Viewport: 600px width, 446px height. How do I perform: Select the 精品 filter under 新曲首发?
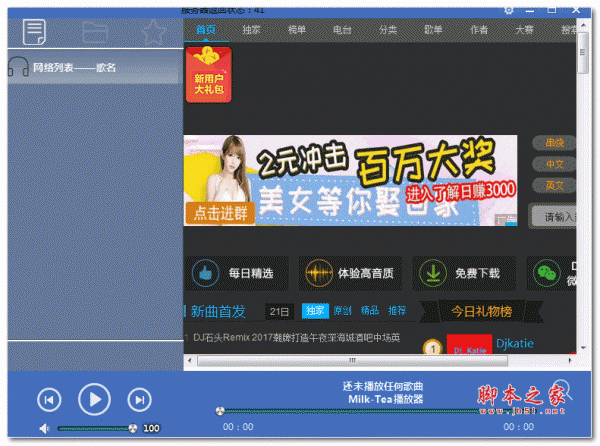coord(370,311)
